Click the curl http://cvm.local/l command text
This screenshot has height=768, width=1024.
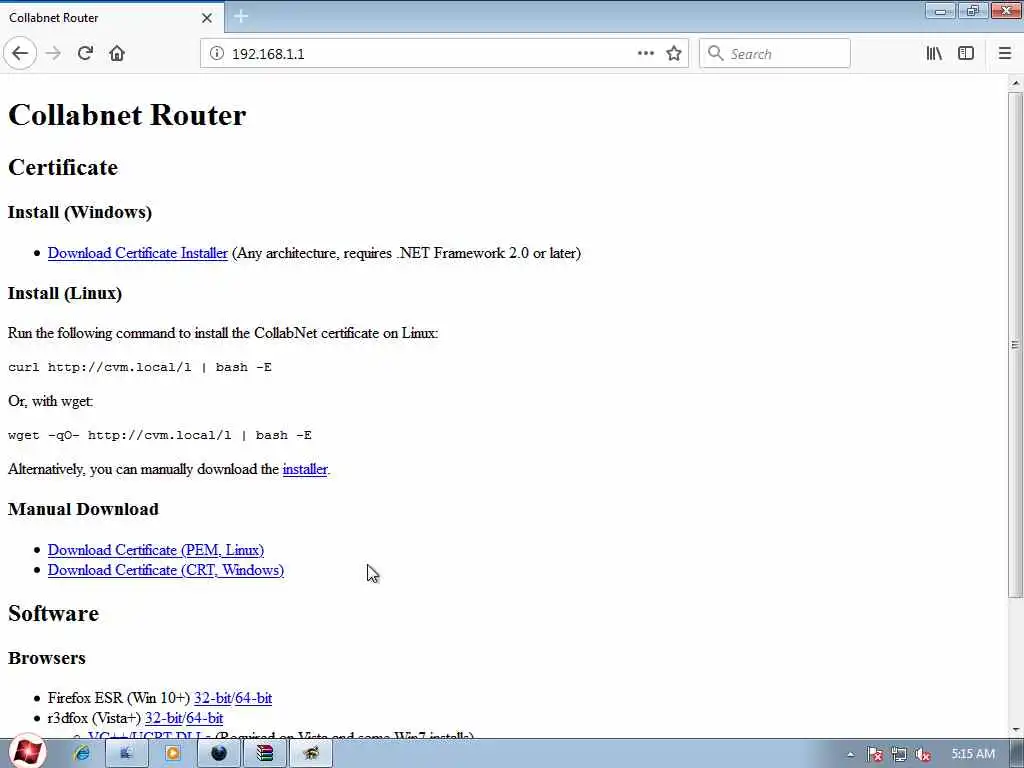coord(140,367)
